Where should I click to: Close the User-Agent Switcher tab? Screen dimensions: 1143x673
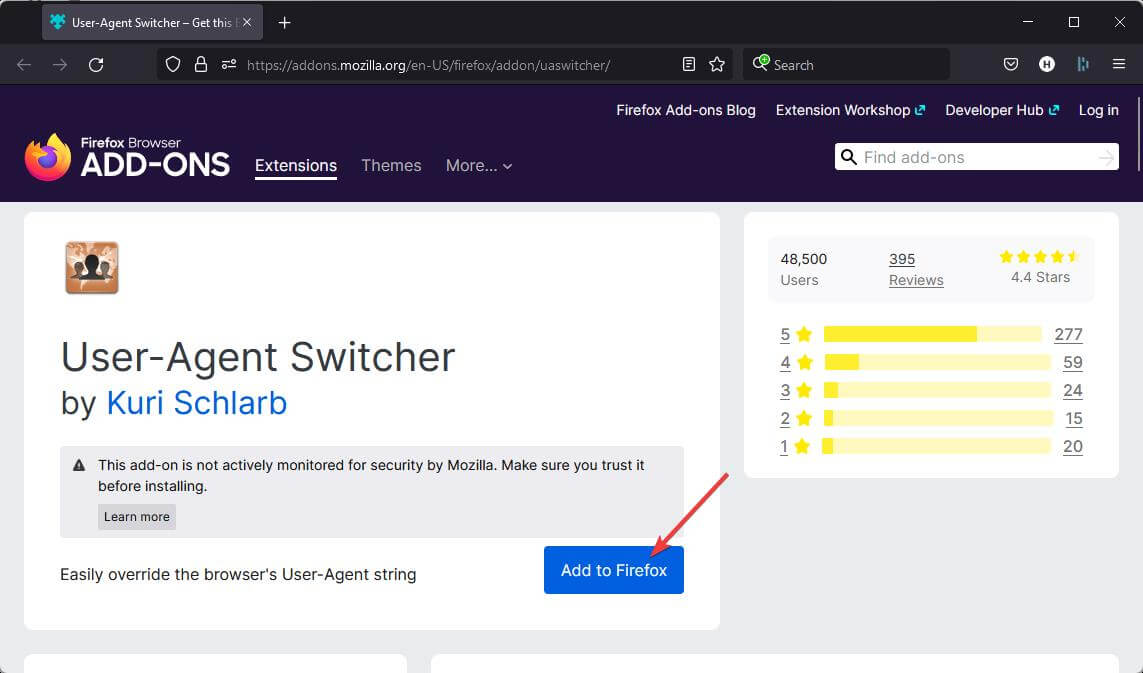(x=247, y=23)
